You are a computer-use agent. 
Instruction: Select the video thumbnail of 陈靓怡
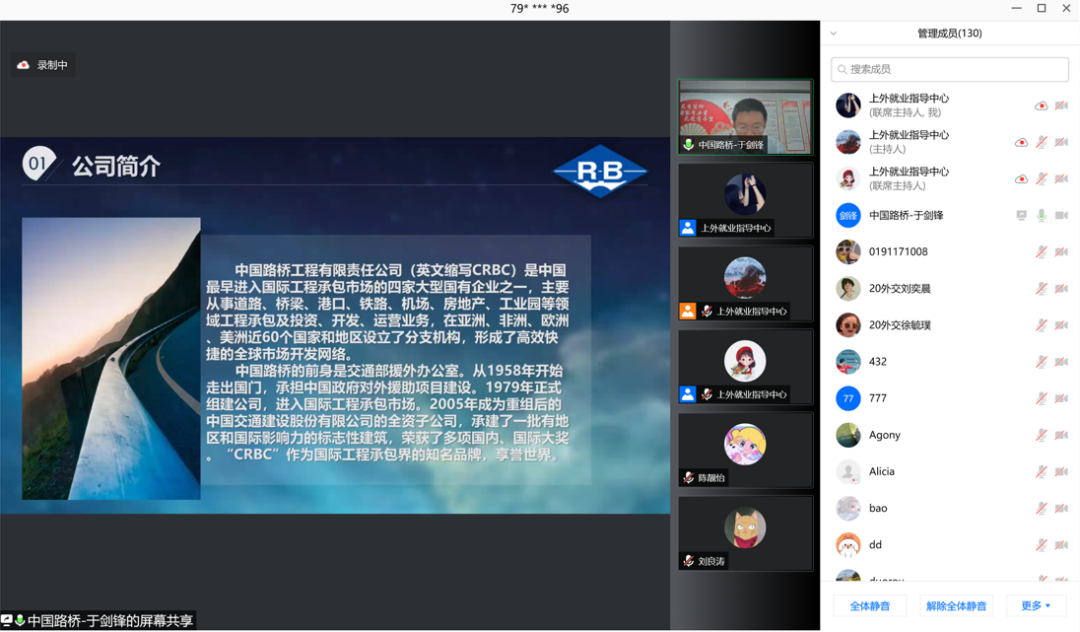[x=744, y=450]
